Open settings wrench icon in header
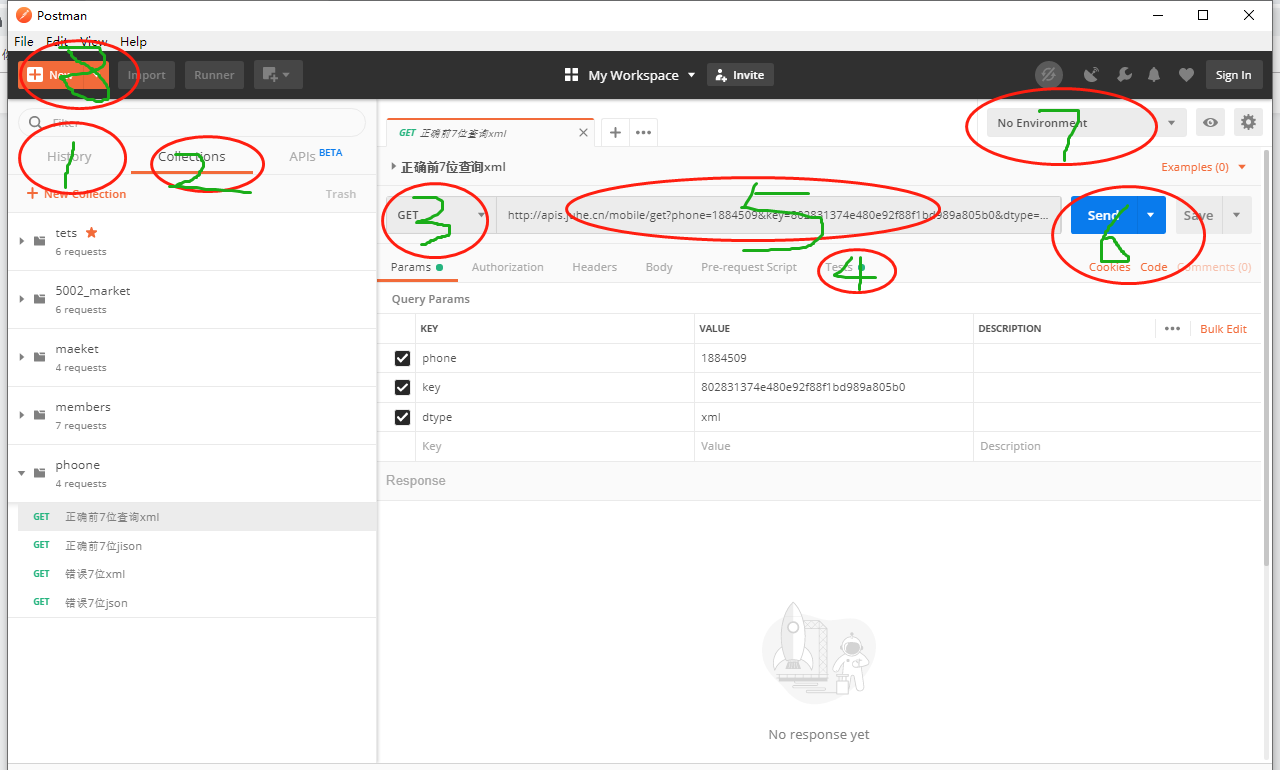The height and width of the screenshot is (770, 1280). click(x=1124, y=75)
